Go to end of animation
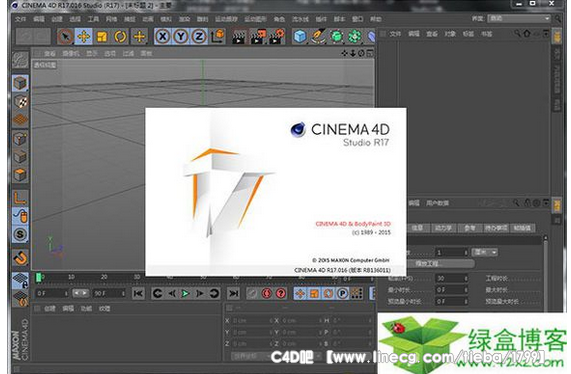This screenshot has height=374, width=571. coord(233,294)
